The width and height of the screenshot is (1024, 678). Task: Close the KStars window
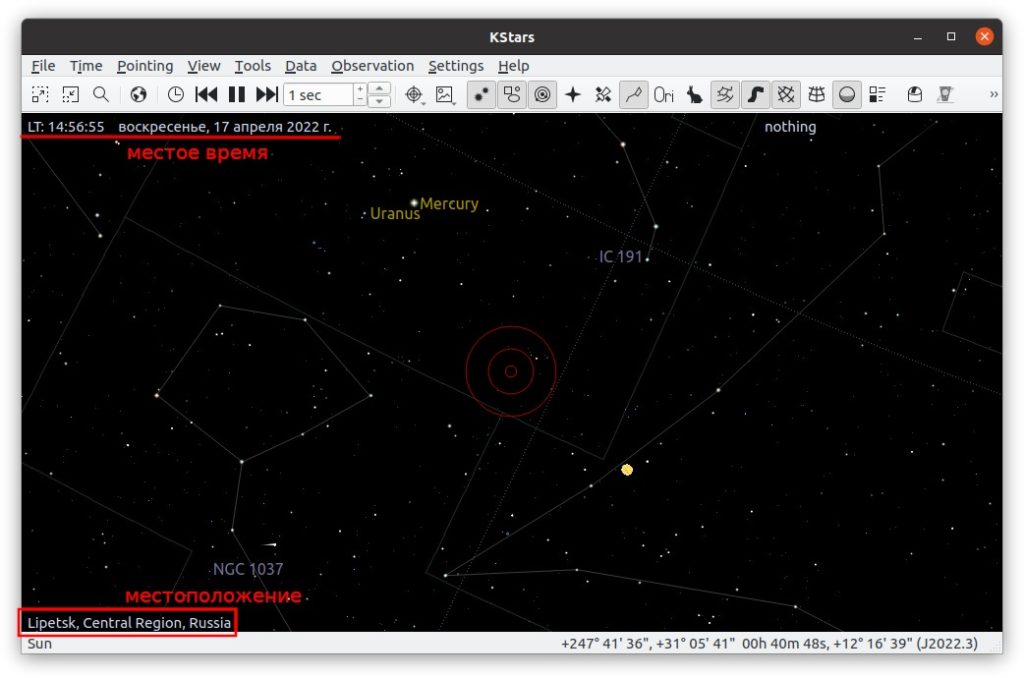[984, 37]
